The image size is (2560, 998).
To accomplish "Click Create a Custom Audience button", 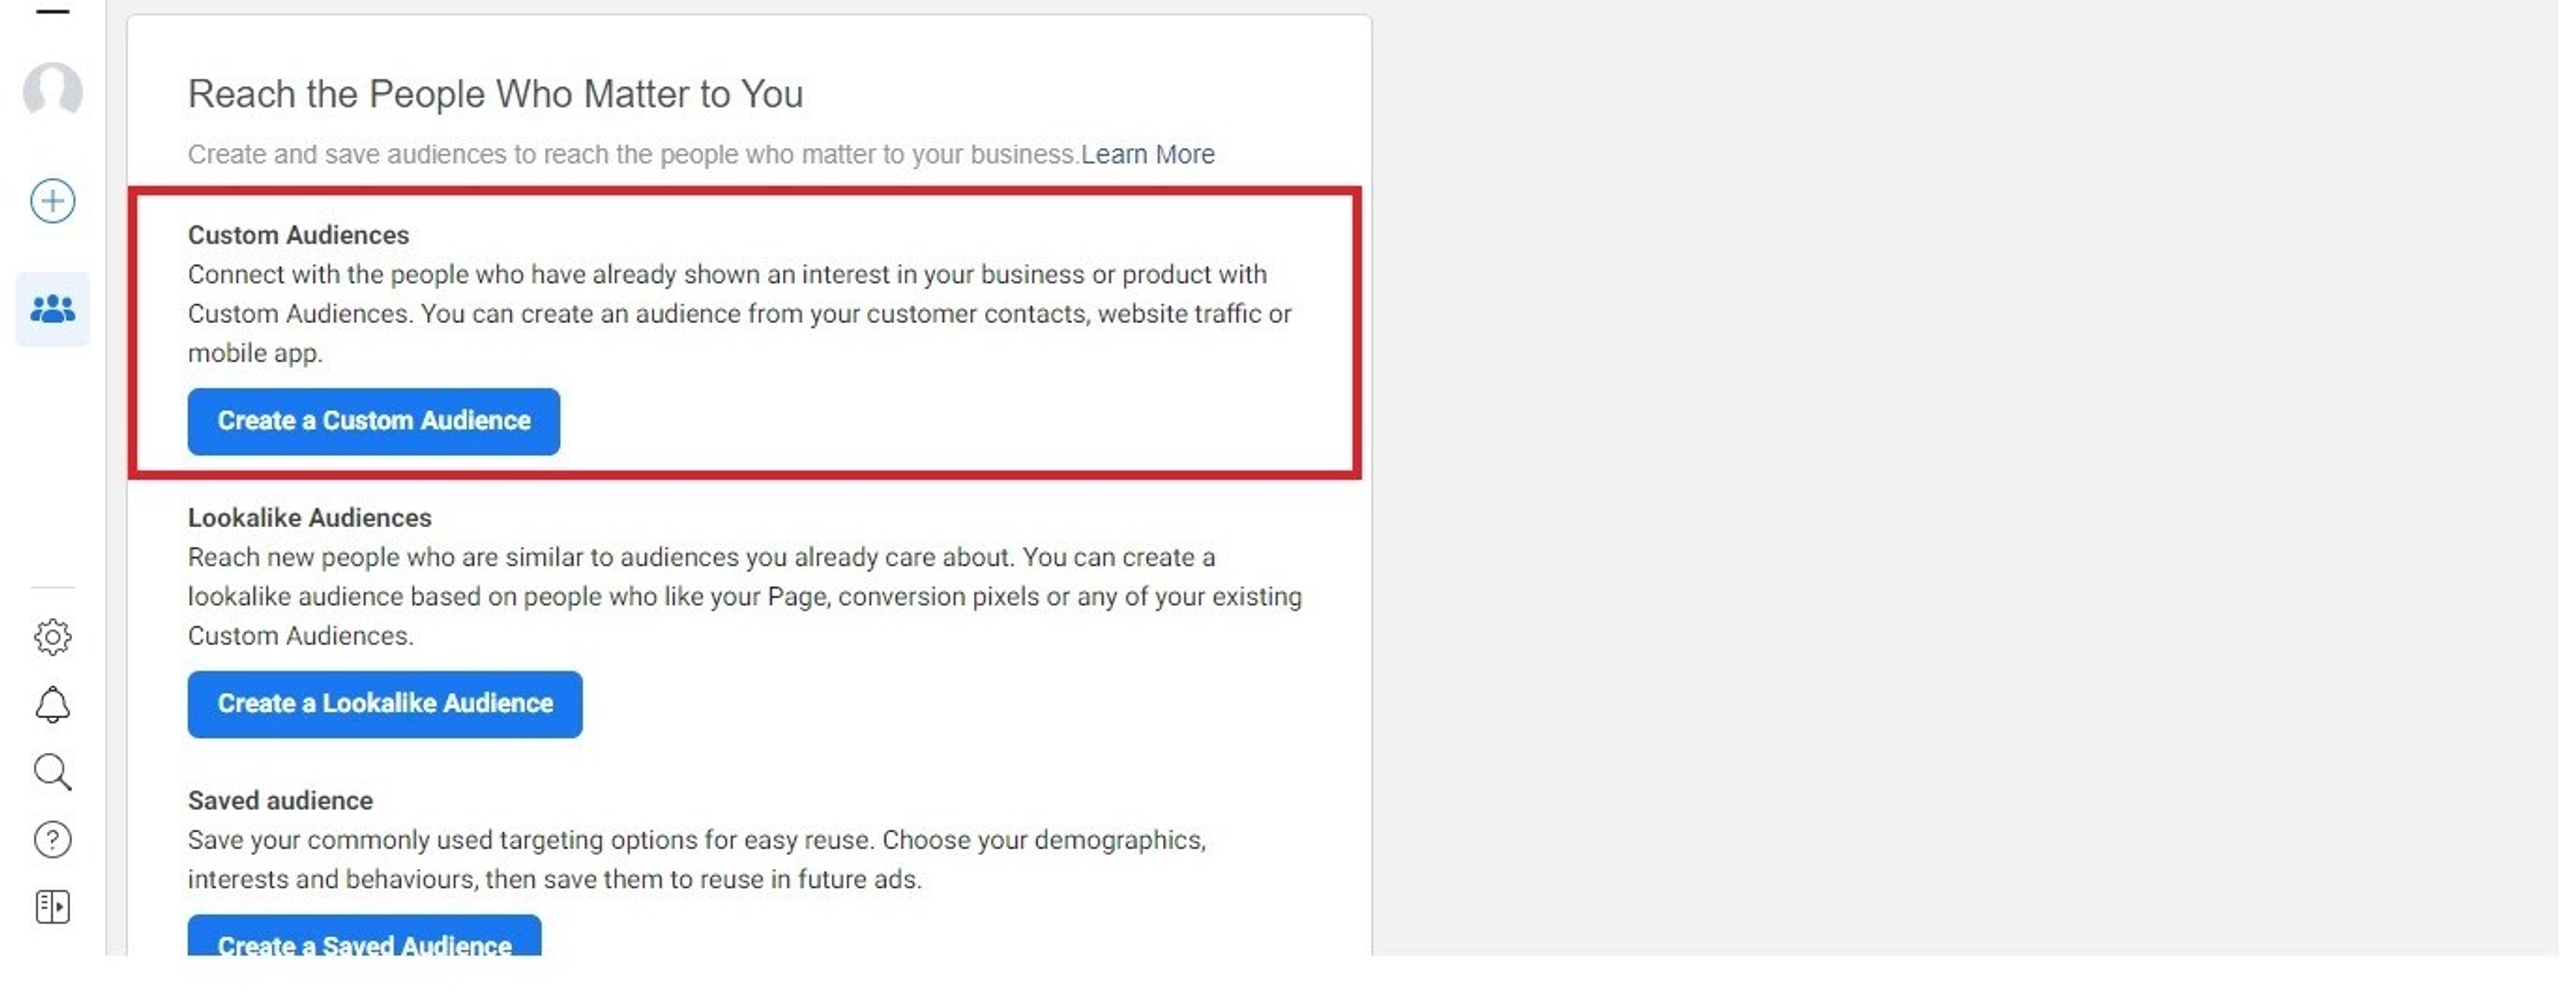I will tap(373, 421).
